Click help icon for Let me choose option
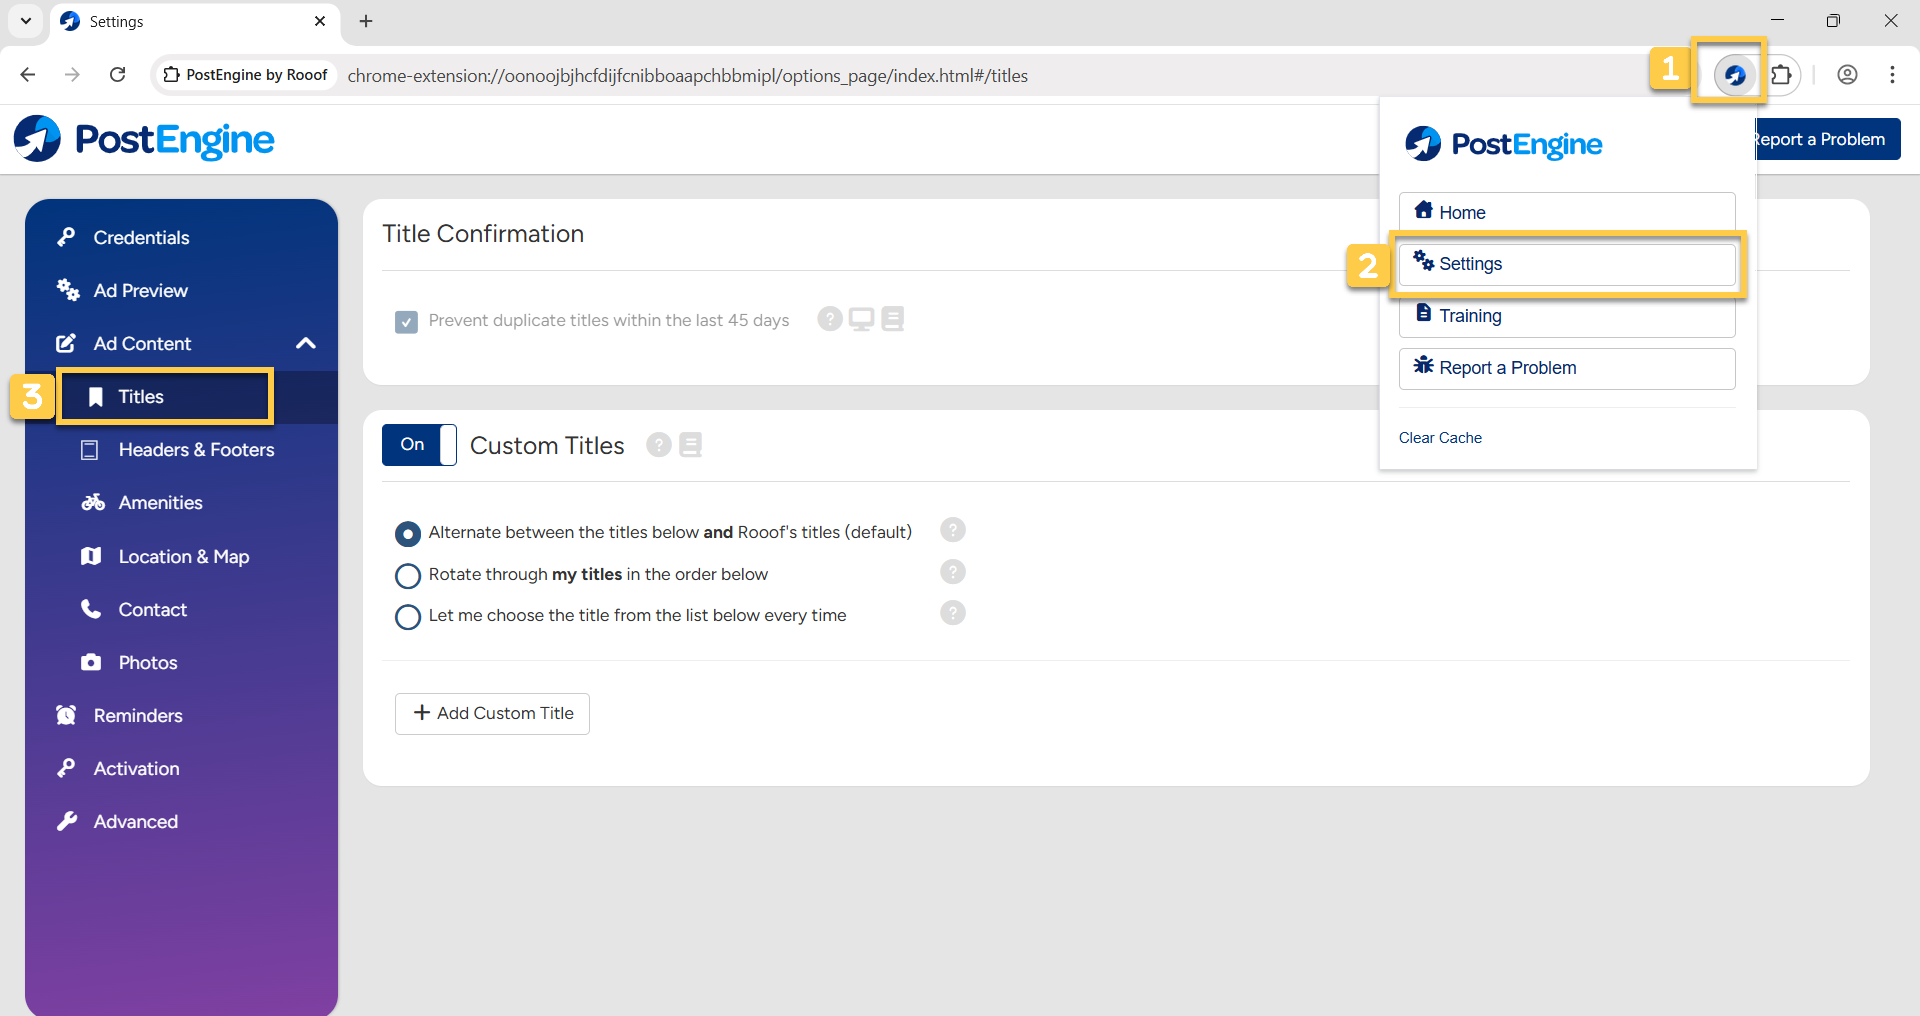This screenshot has height=1016, width=1920. pyautogui.click(x=953, y=613)
